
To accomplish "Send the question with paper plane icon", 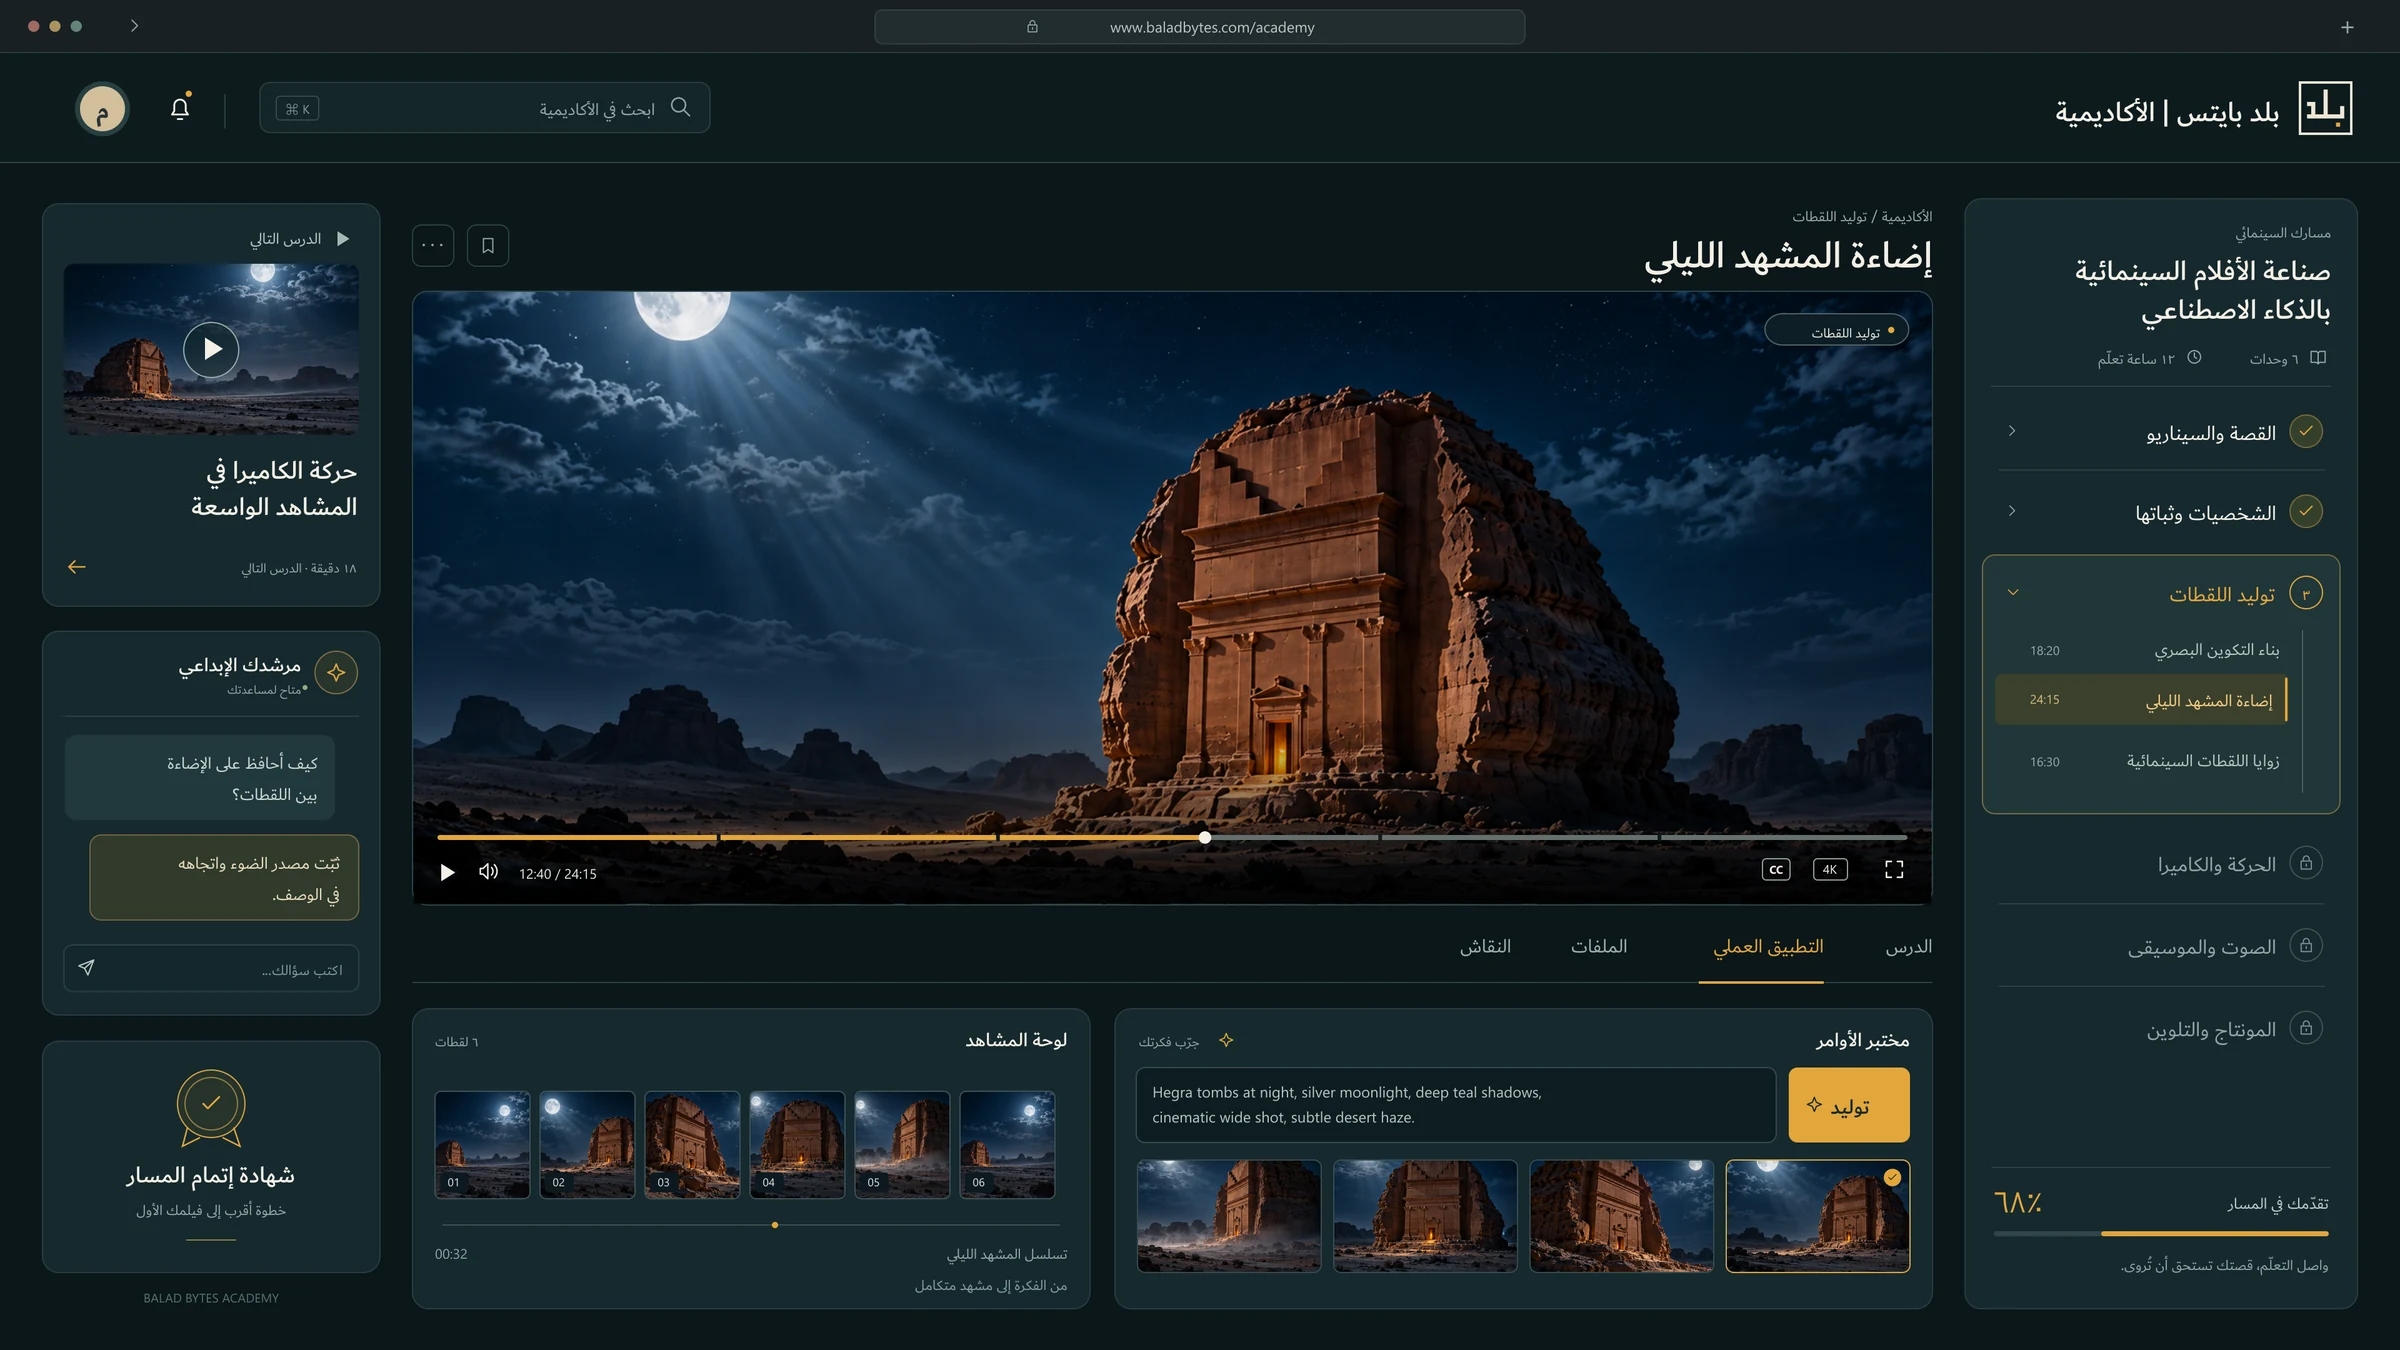I will (x=87, y=968).
